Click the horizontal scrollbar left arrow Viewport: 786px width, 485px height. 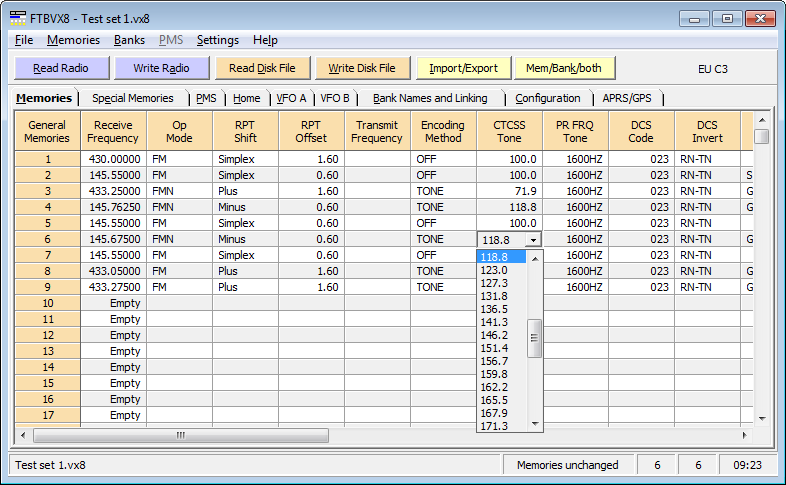(23, 435)
